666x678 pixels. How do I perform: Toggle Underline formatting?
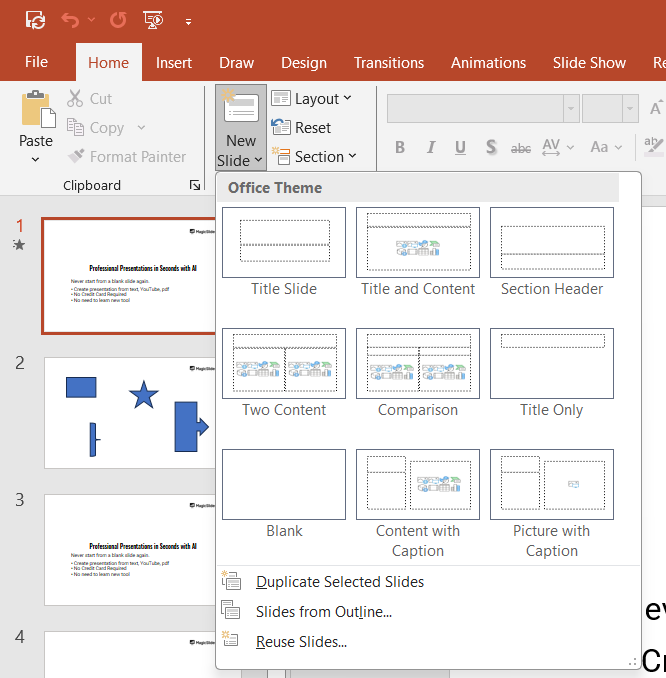coord(460,147)
